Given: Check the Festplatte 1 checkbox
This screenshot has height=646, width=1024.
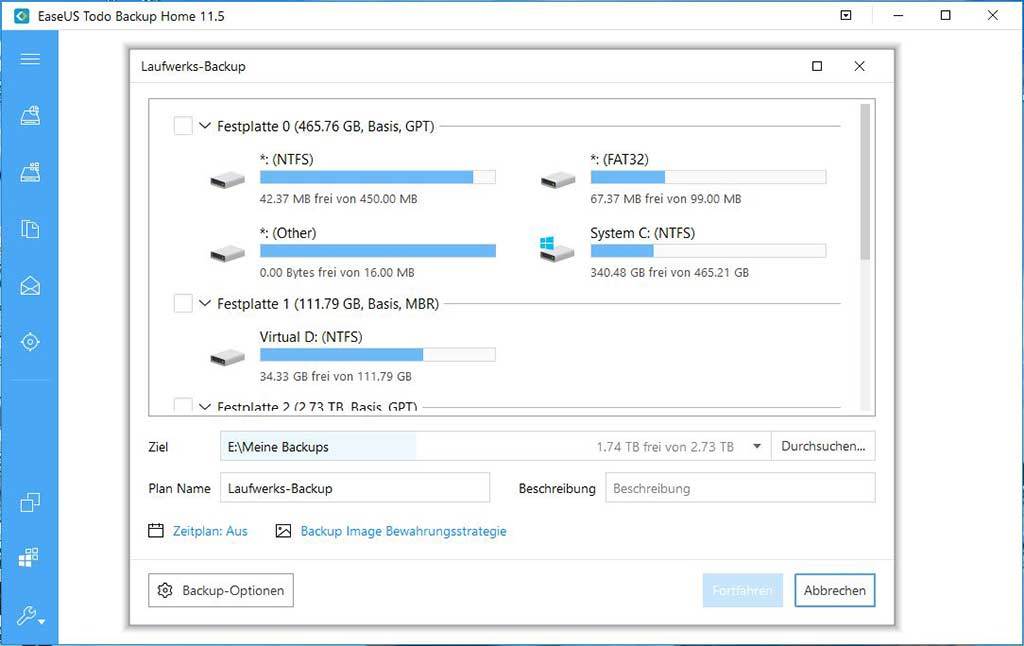Looking at the screenshot, I should 183,303.
